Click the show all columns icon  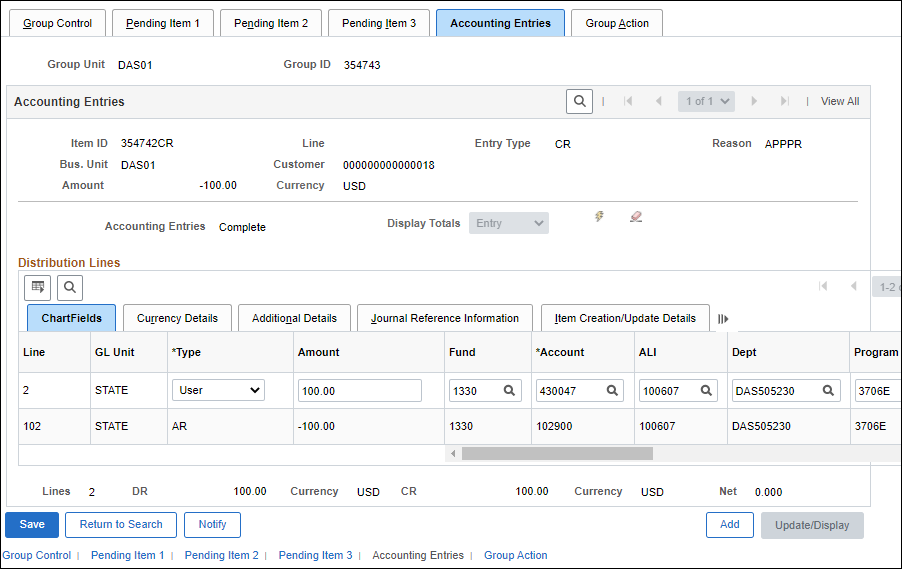pos(723,319)
